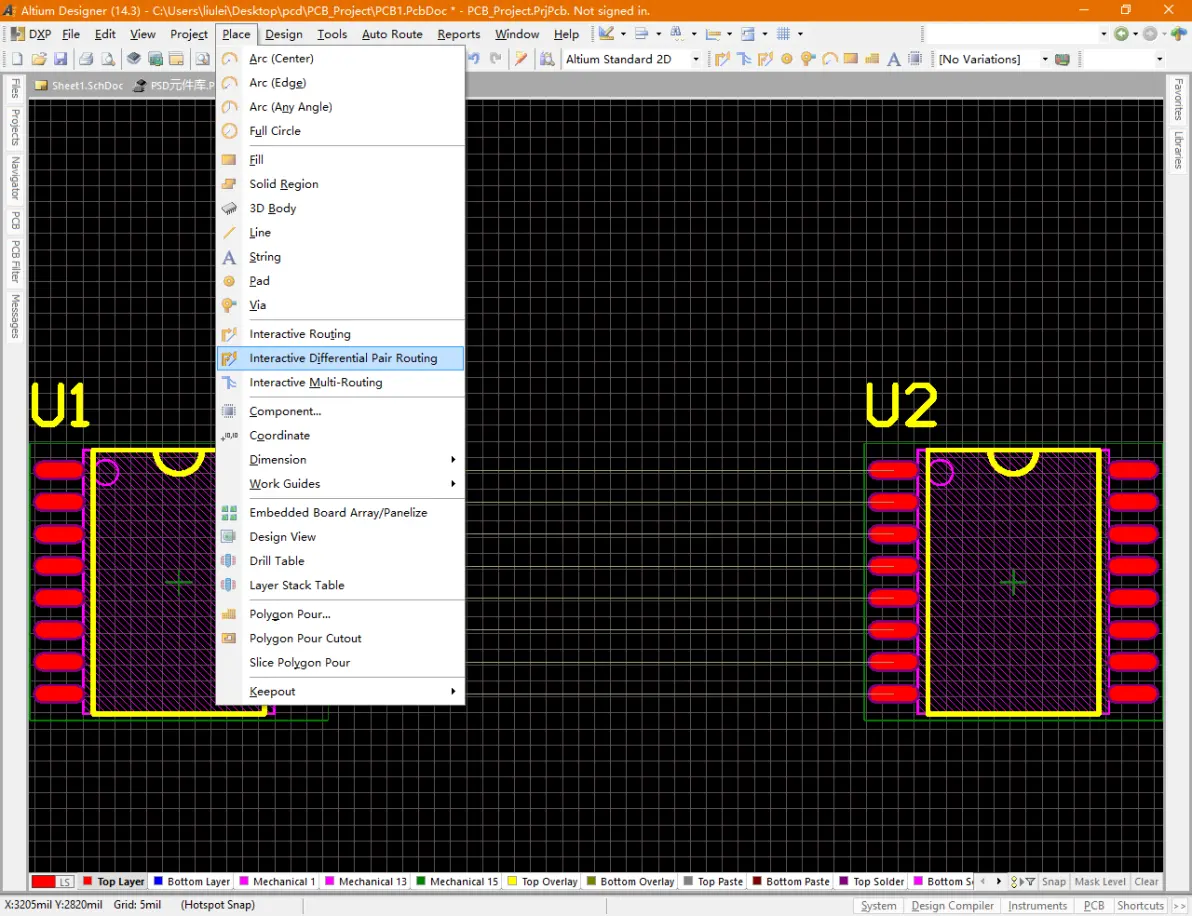Viewport: 1192px width, 916px height.
Task: Select the Place Via toolbar icon
Action: tap(808, 59)
